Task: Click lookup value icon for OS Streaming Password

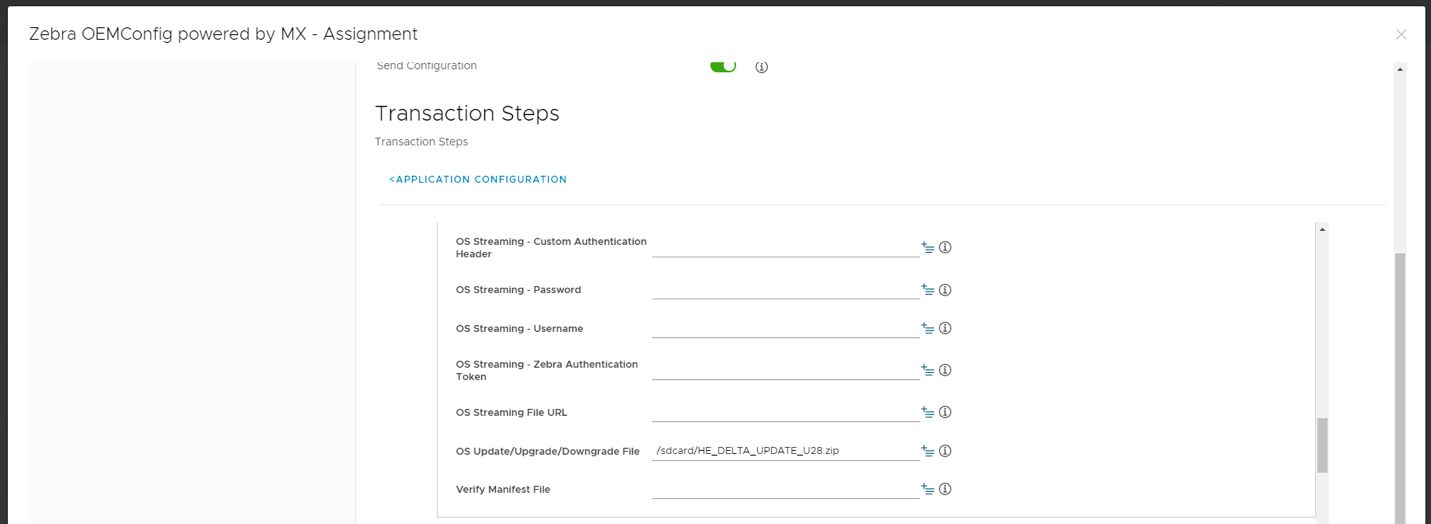Action: (927, 290)
